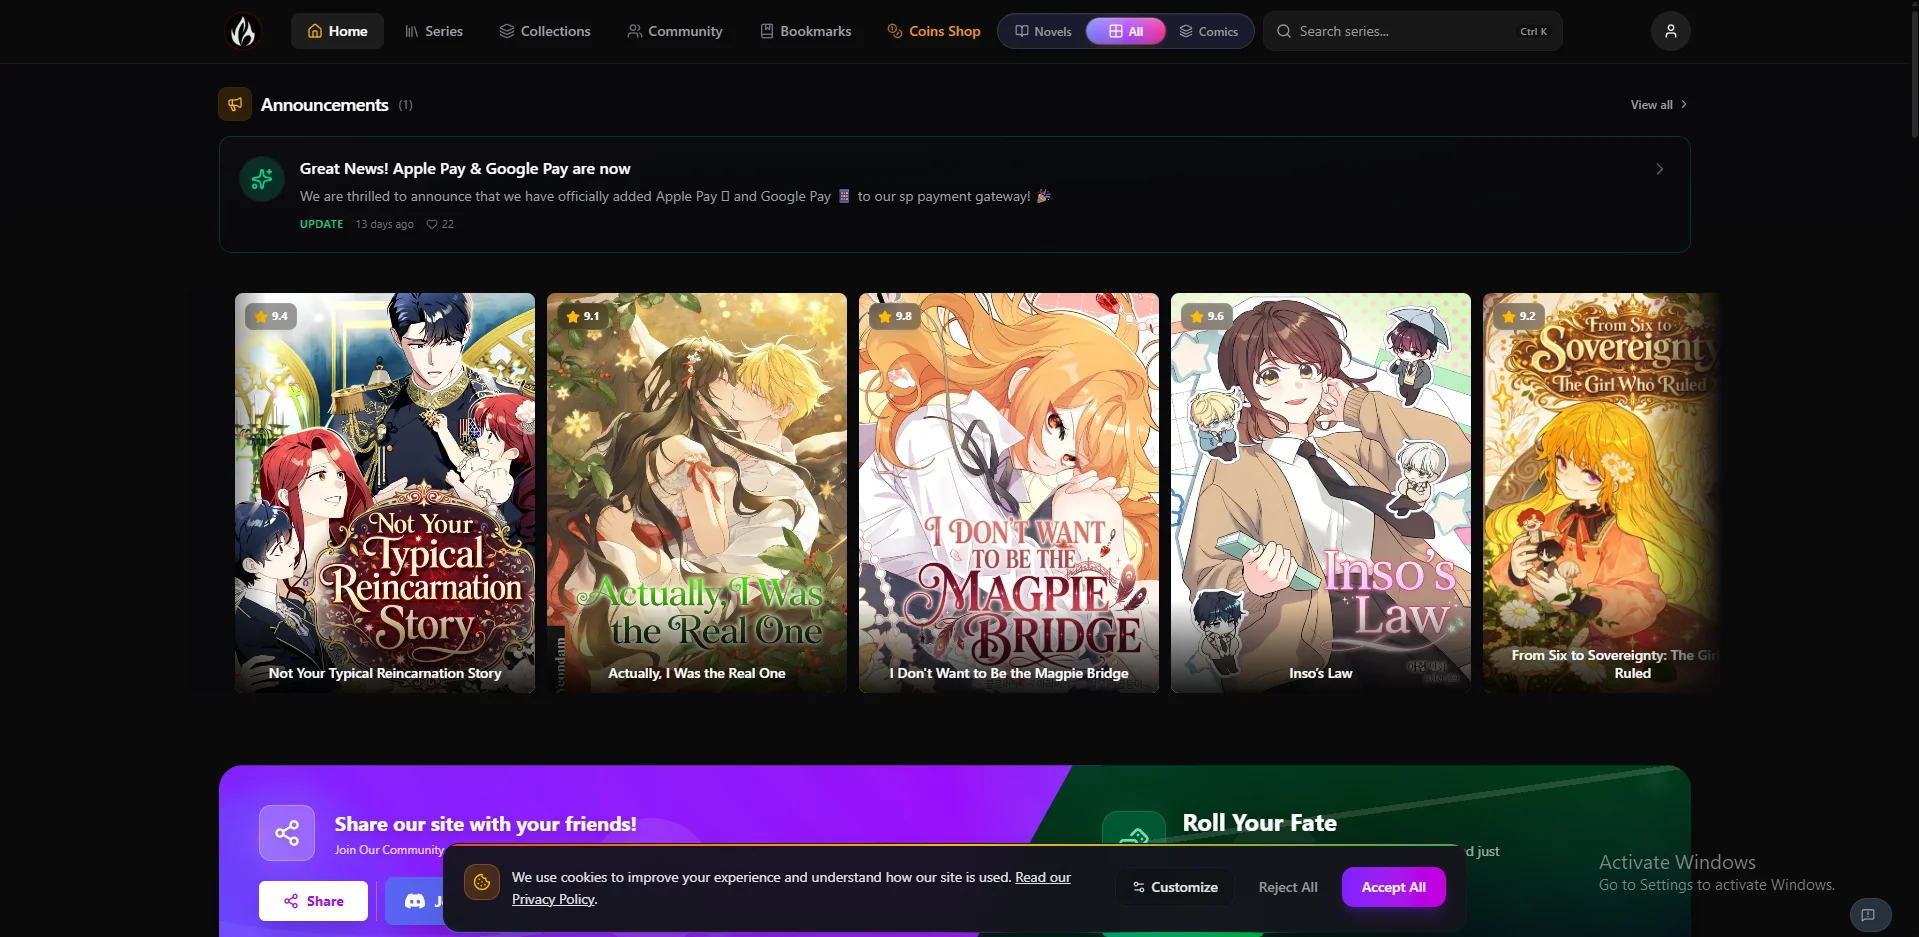Open the Collections page
The height and width of the screenshot is (937, 1919).
545,31
